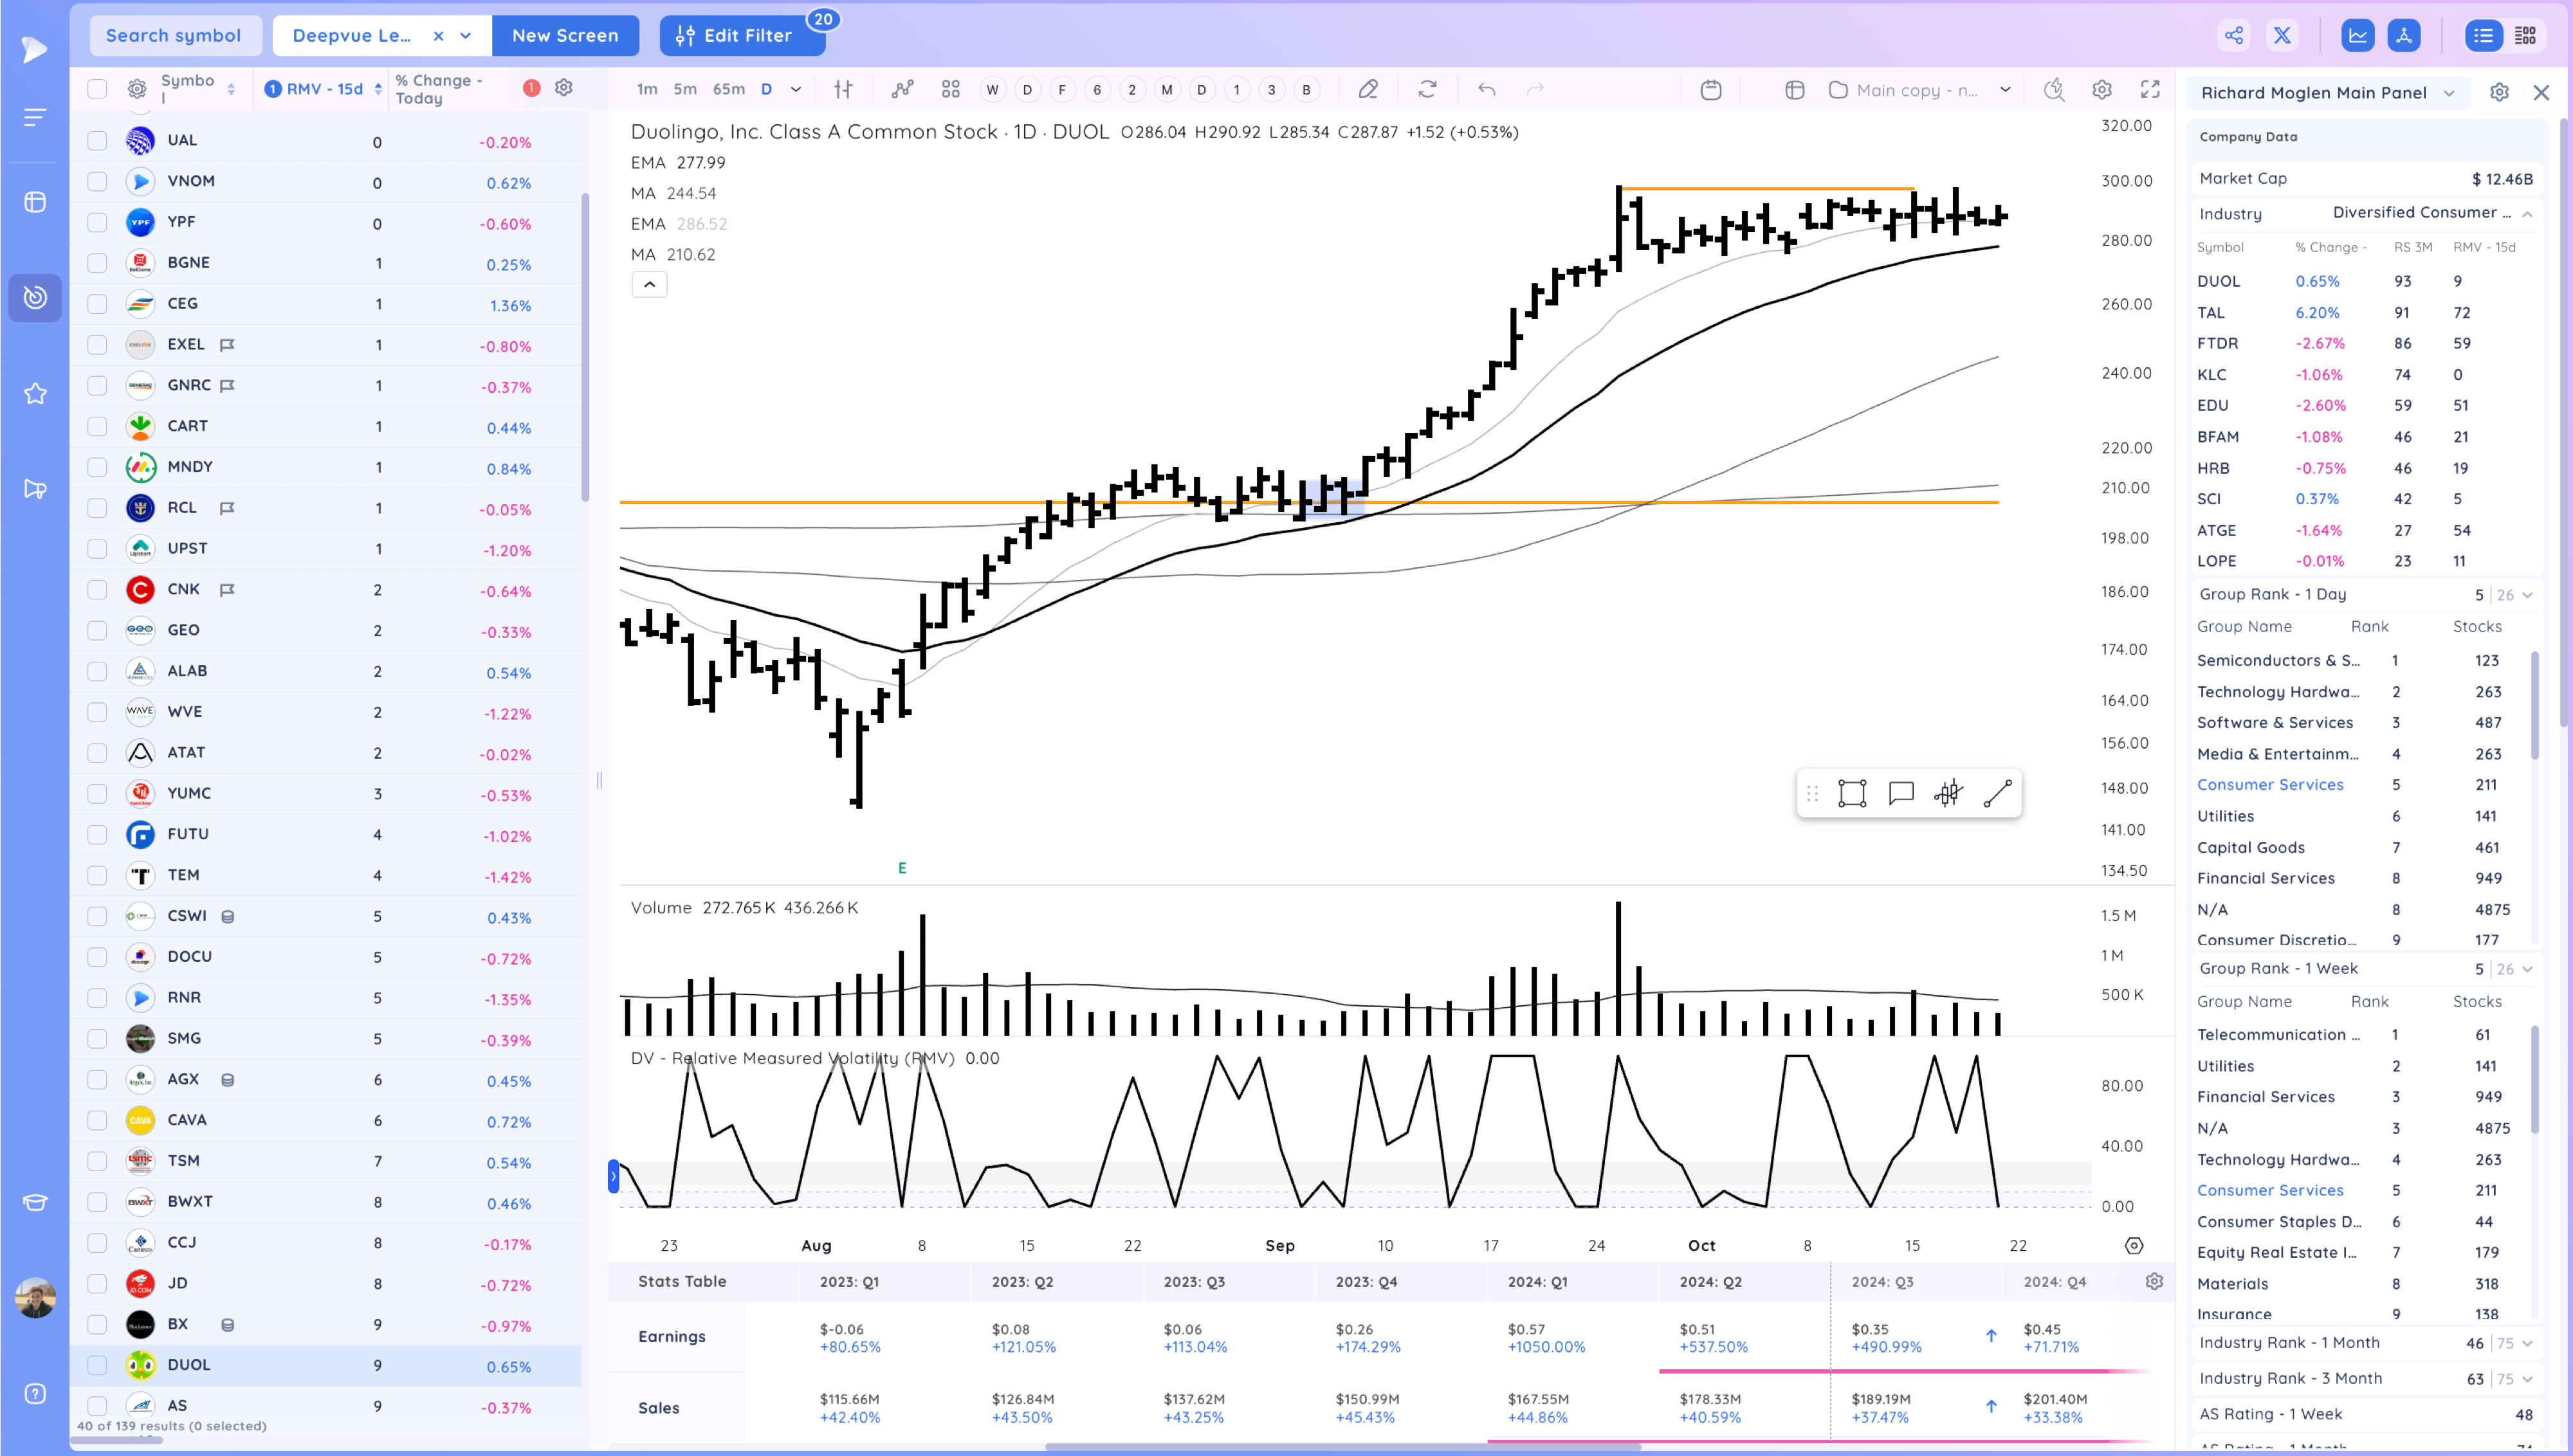
Task: Select the trend line drawing tool
Action: (x=1997, y=794)
